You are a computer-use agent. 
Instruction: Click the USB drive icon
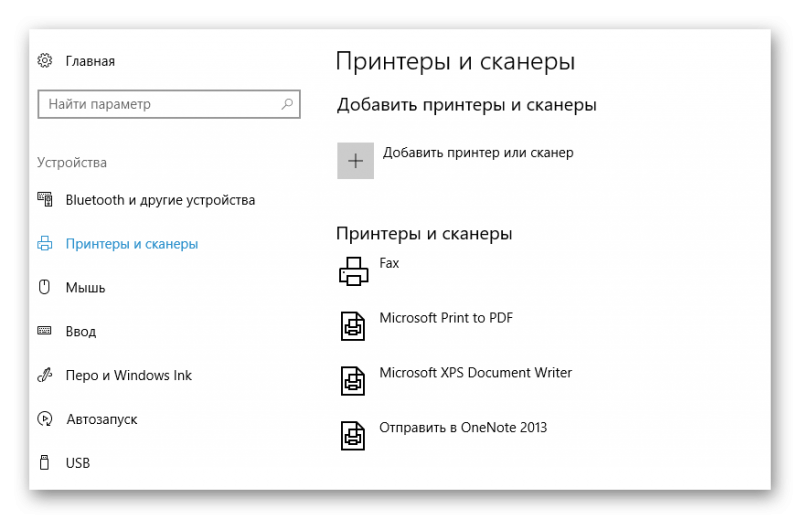45,463
